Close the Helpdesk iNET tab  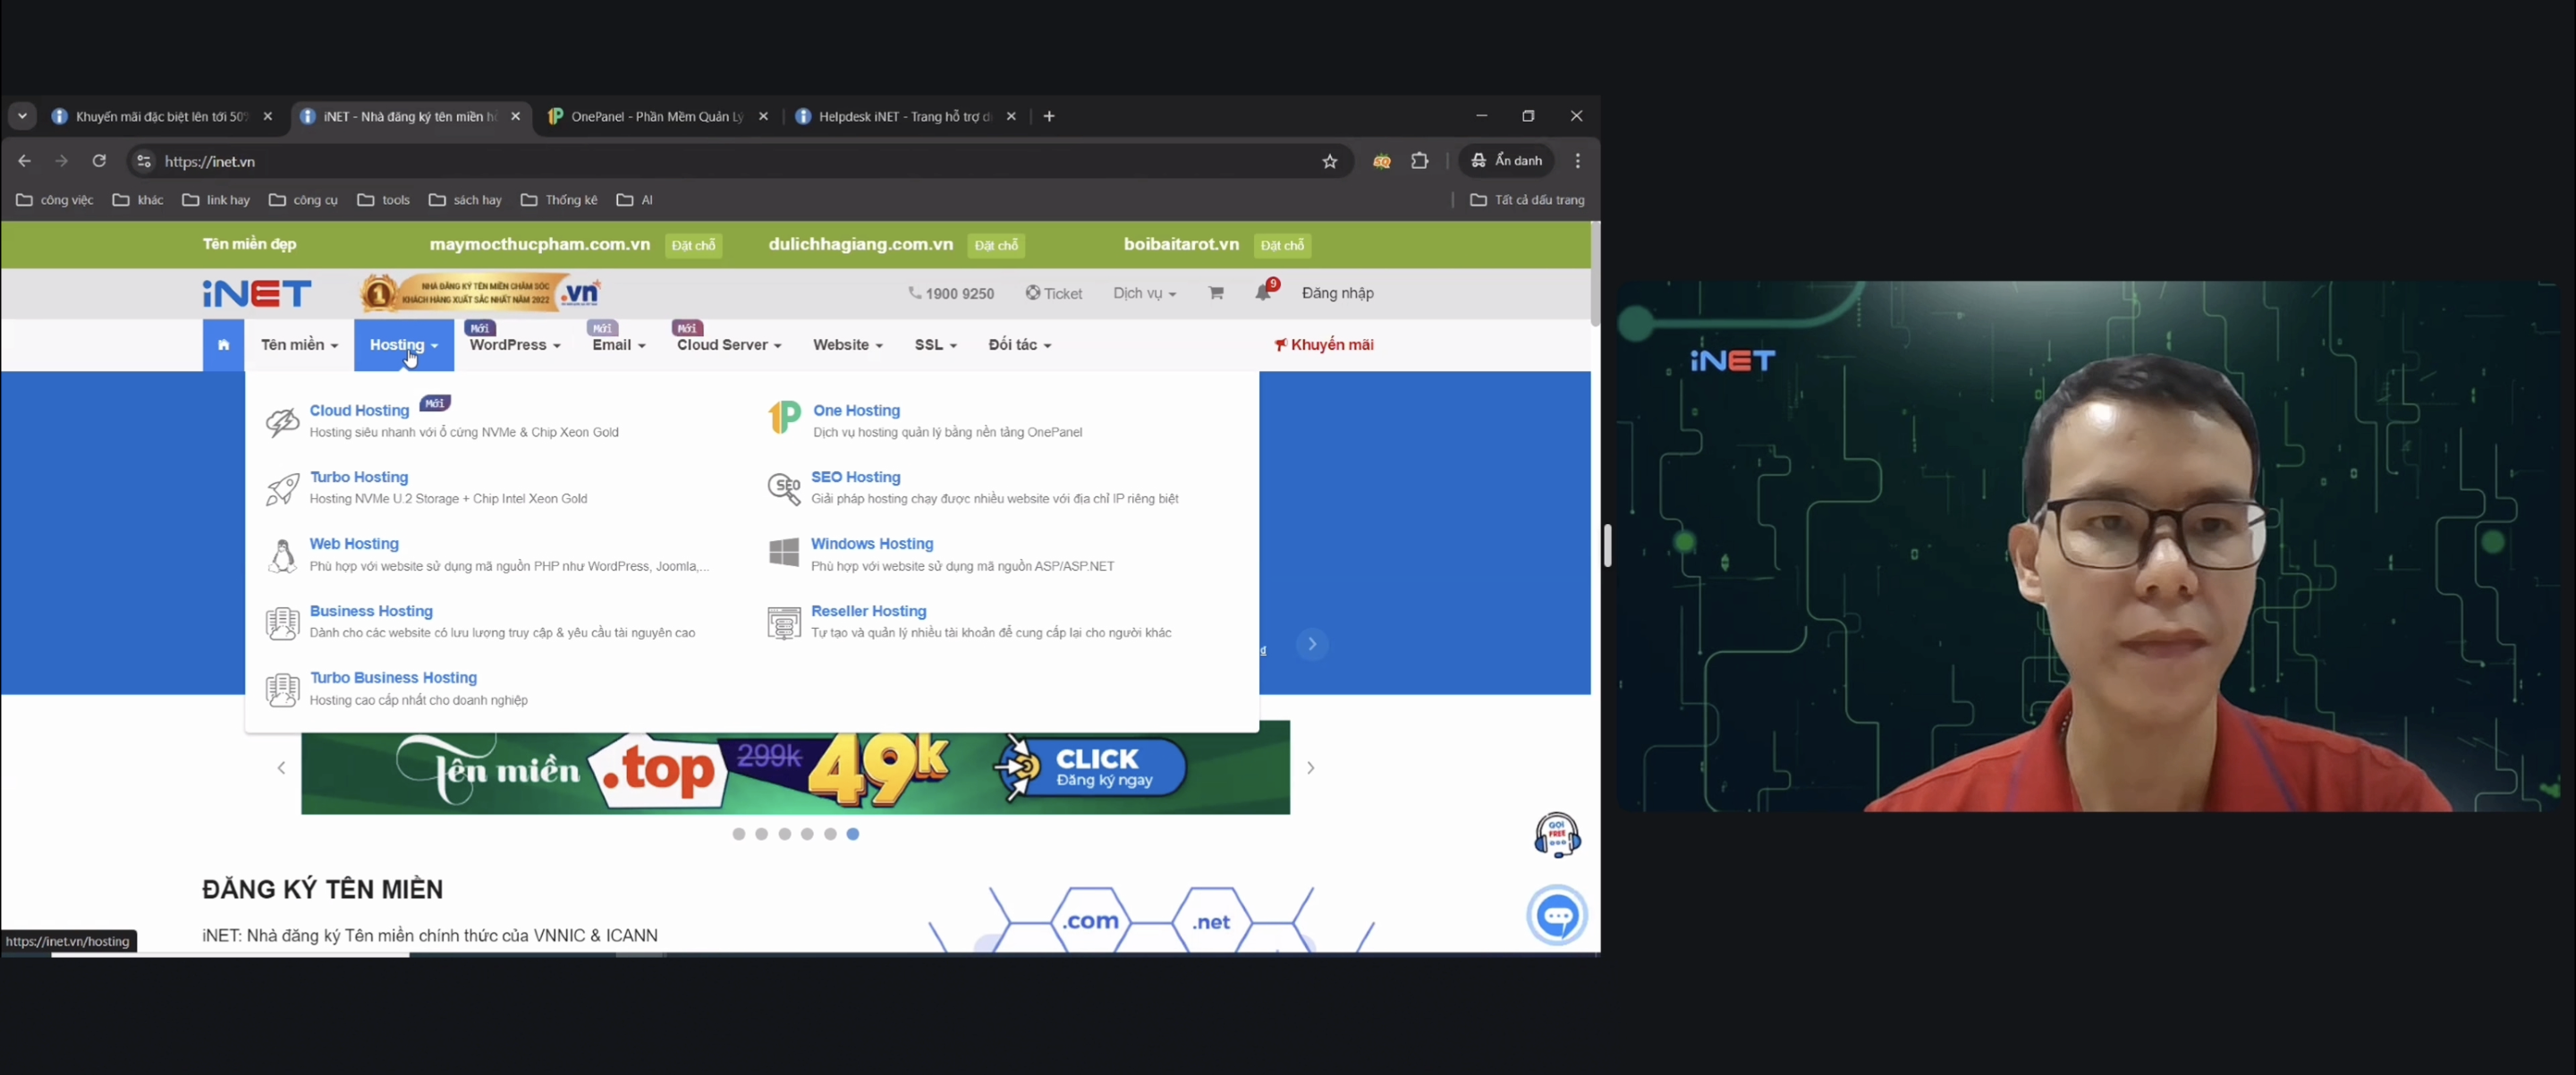[x=1012, y=117]
